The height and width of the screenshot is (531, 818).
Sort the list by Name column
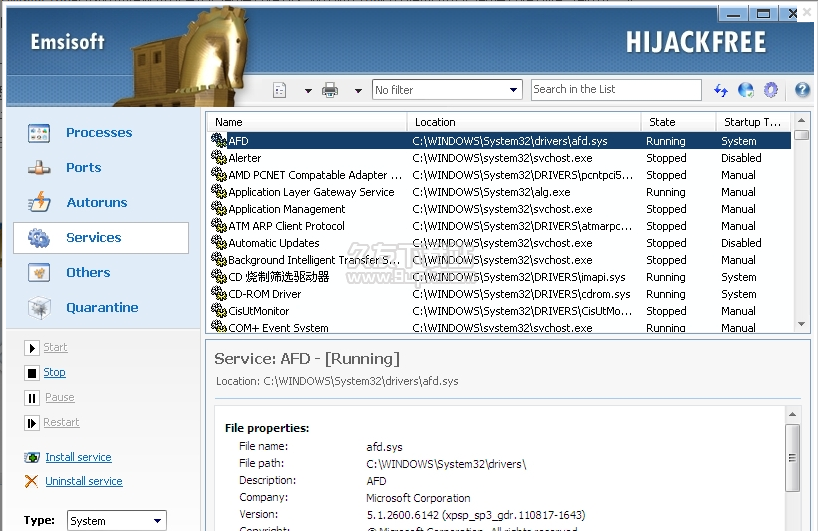point(307,122)
